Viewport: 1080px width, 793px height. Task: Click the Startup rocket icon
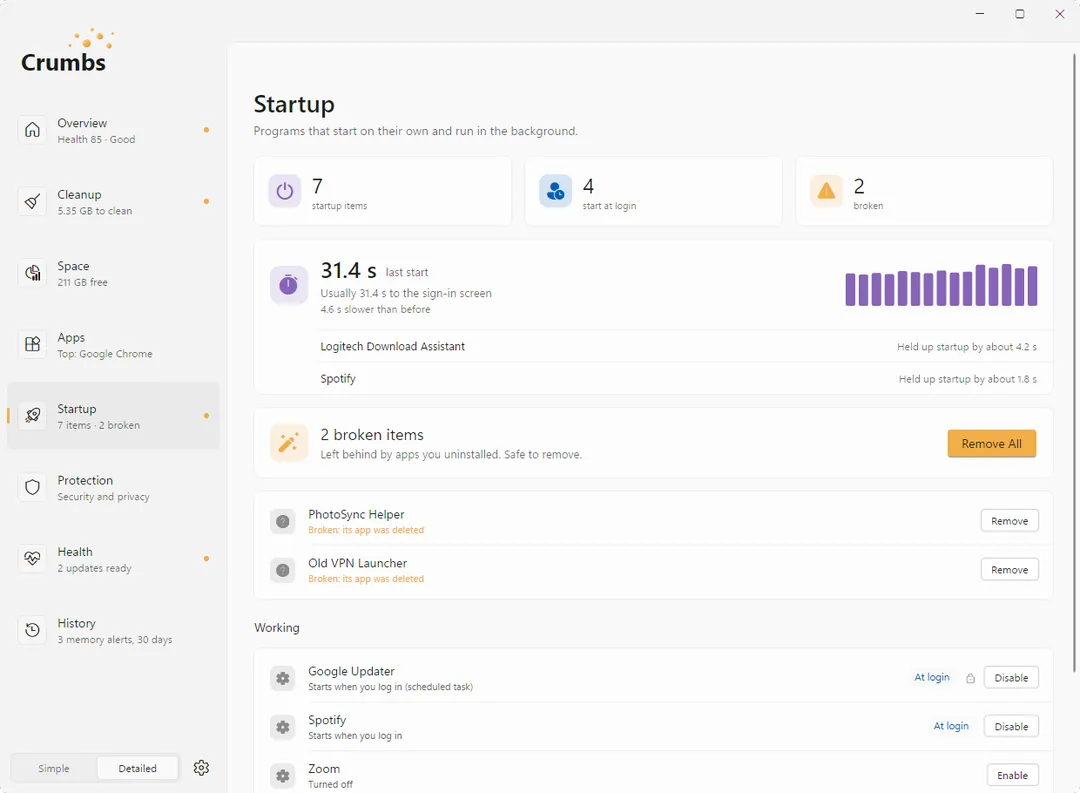pos(32,415)
